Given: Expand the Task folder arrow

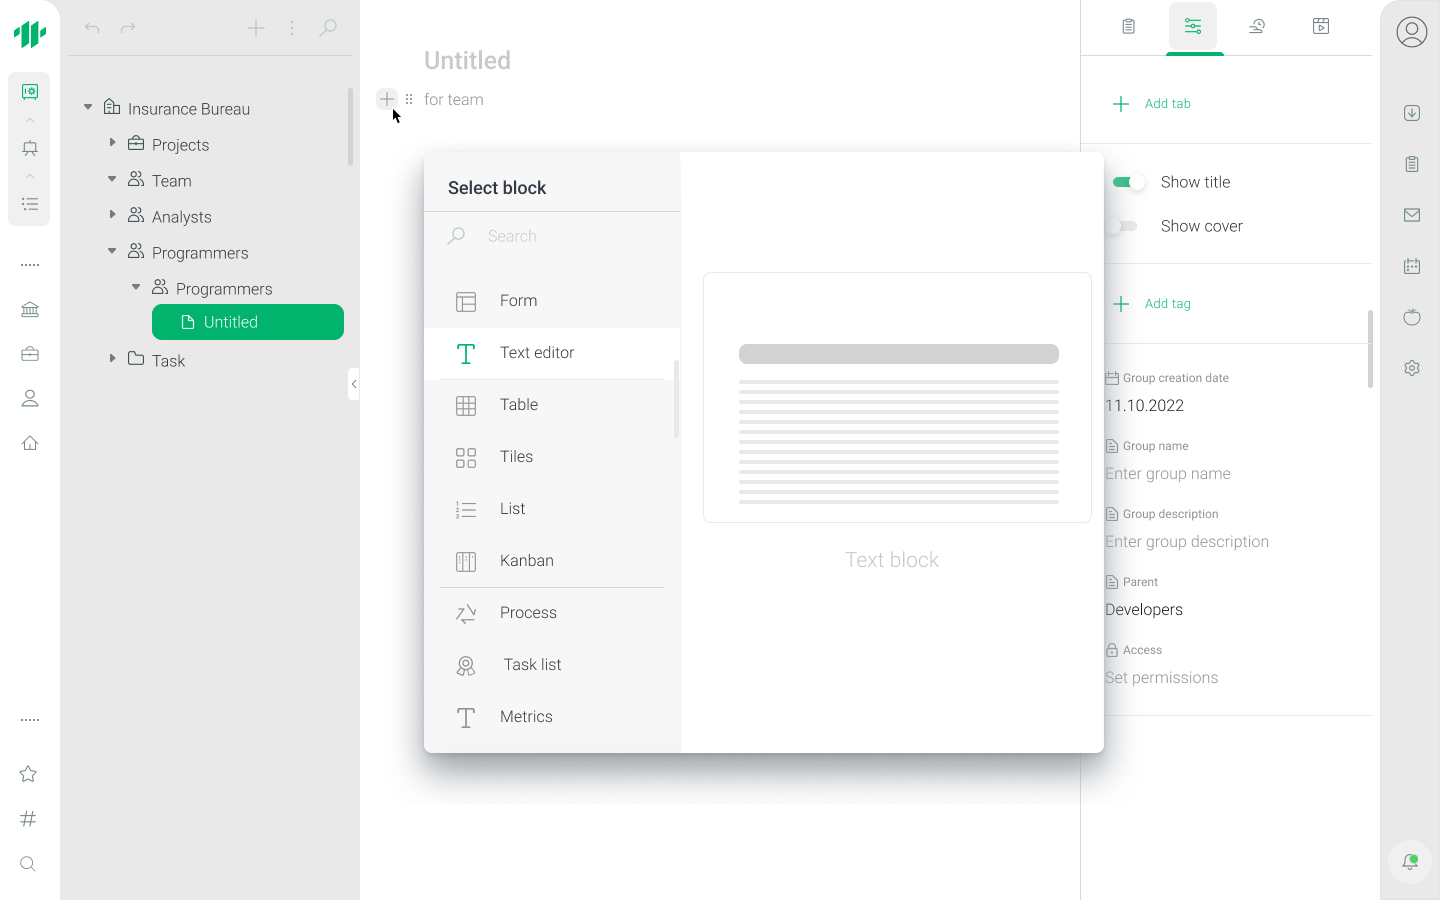Looking at the screenshot, I should click(112, 359).
